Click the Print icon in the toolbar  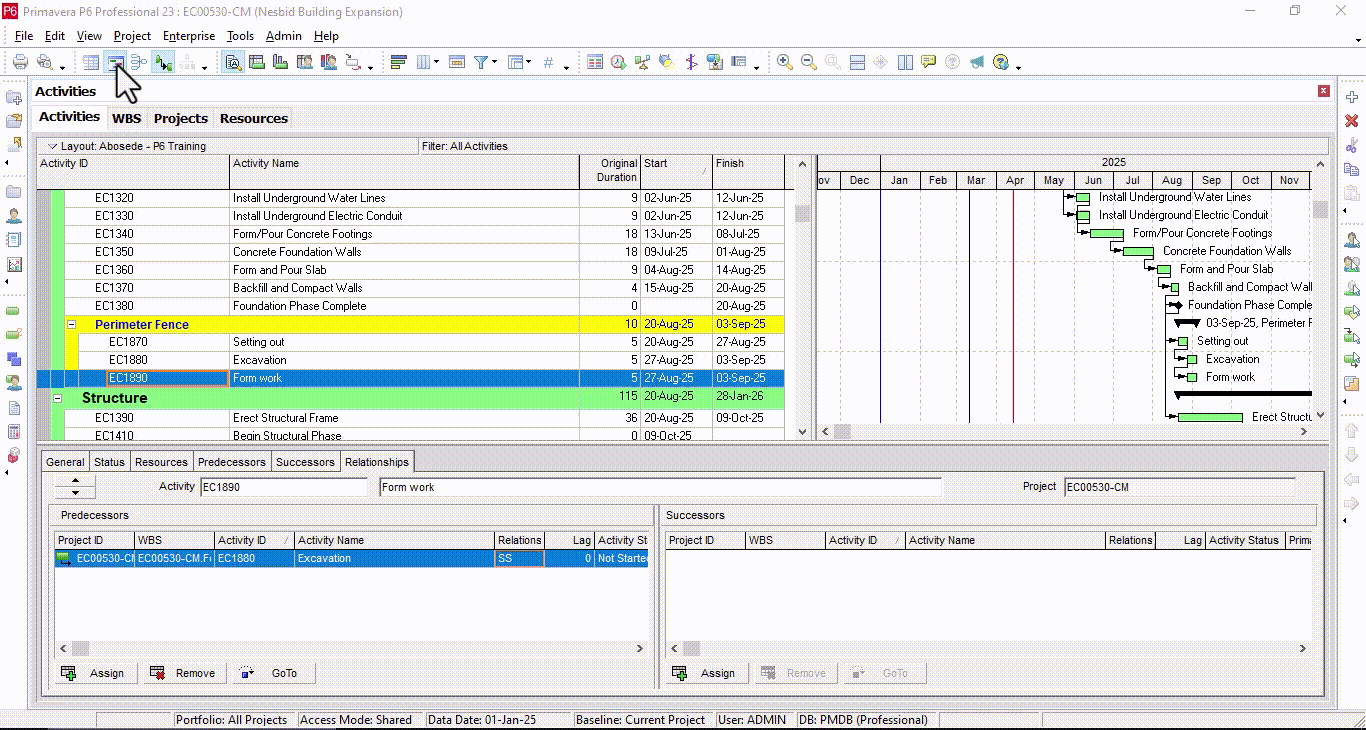tap(20, 62)
